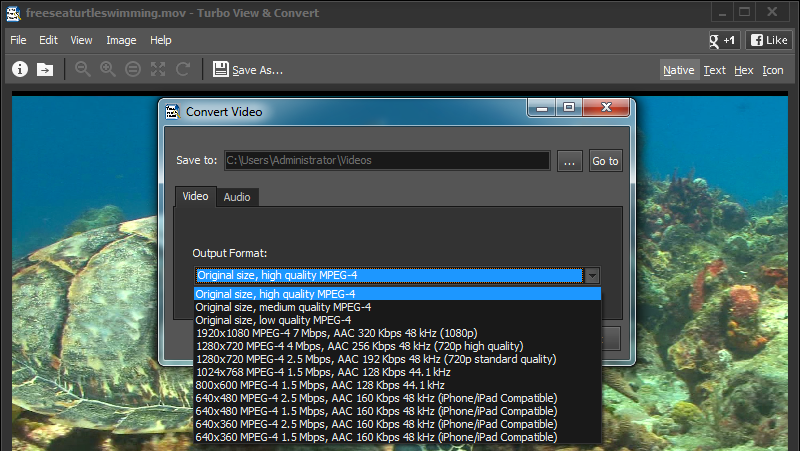
Task: Click the fit to window arrows icon
Action: click(x=158, y=70)
